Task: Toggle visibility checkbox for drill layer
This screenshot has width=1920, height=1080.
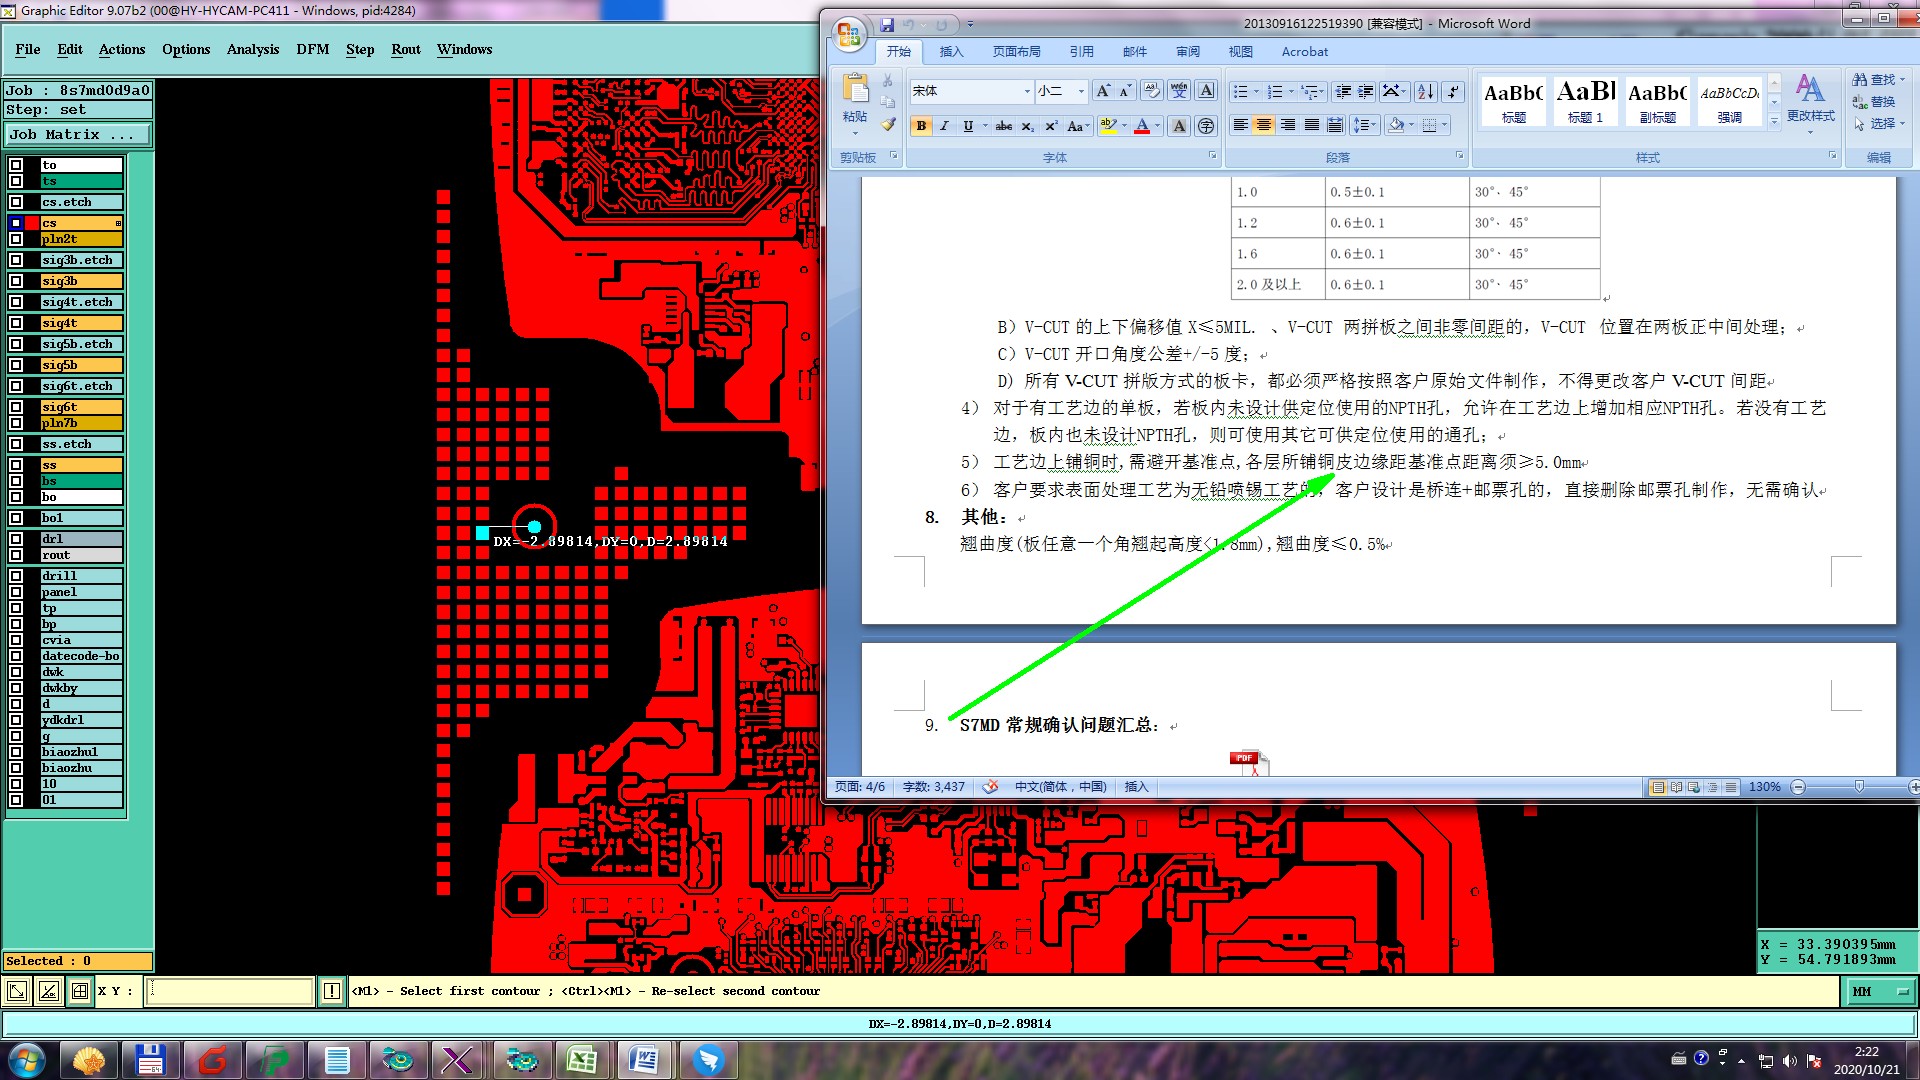Action: (x=16, y=576)
